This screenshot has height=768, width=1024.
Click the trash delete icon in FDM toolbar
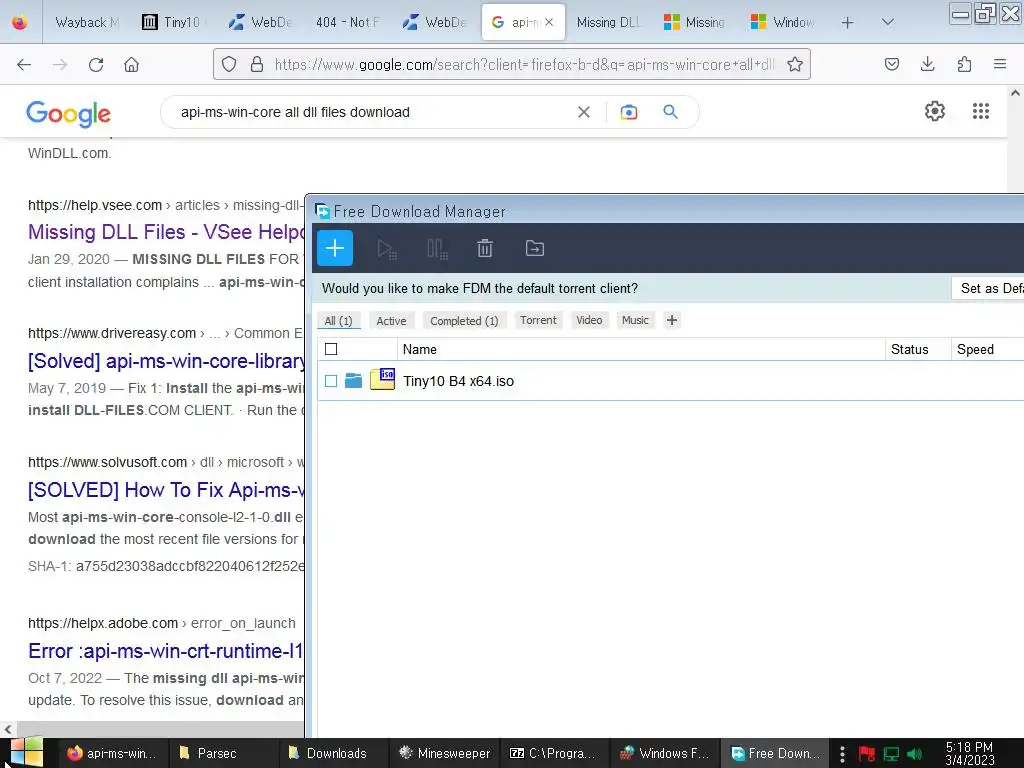pos(485,248)
